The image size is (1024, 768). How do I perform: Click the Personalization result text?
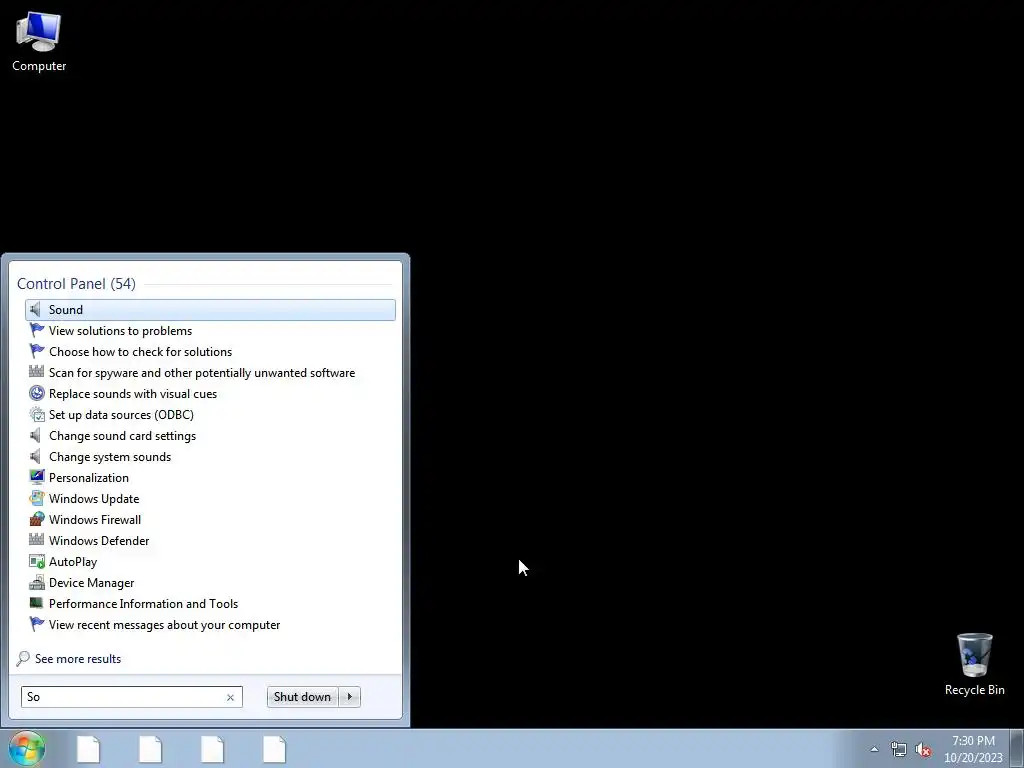(x=89, y=477)
